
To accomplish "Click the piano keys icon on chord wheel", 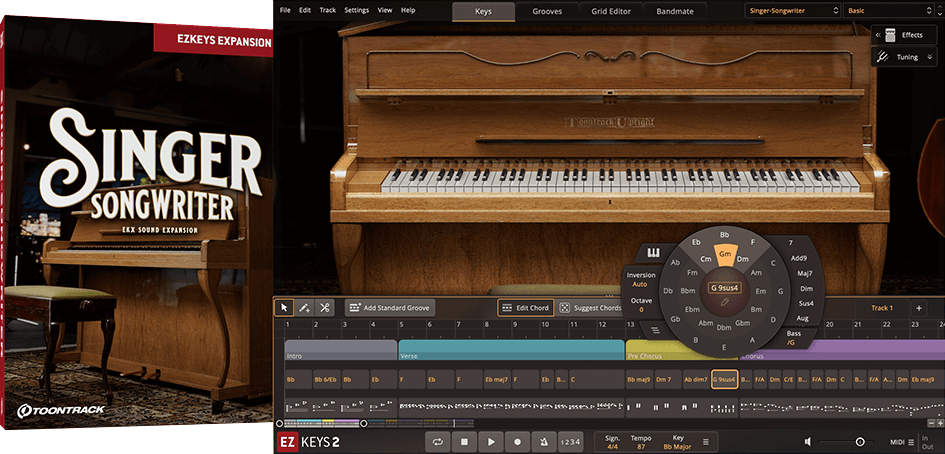I will (x=654, y=253).
